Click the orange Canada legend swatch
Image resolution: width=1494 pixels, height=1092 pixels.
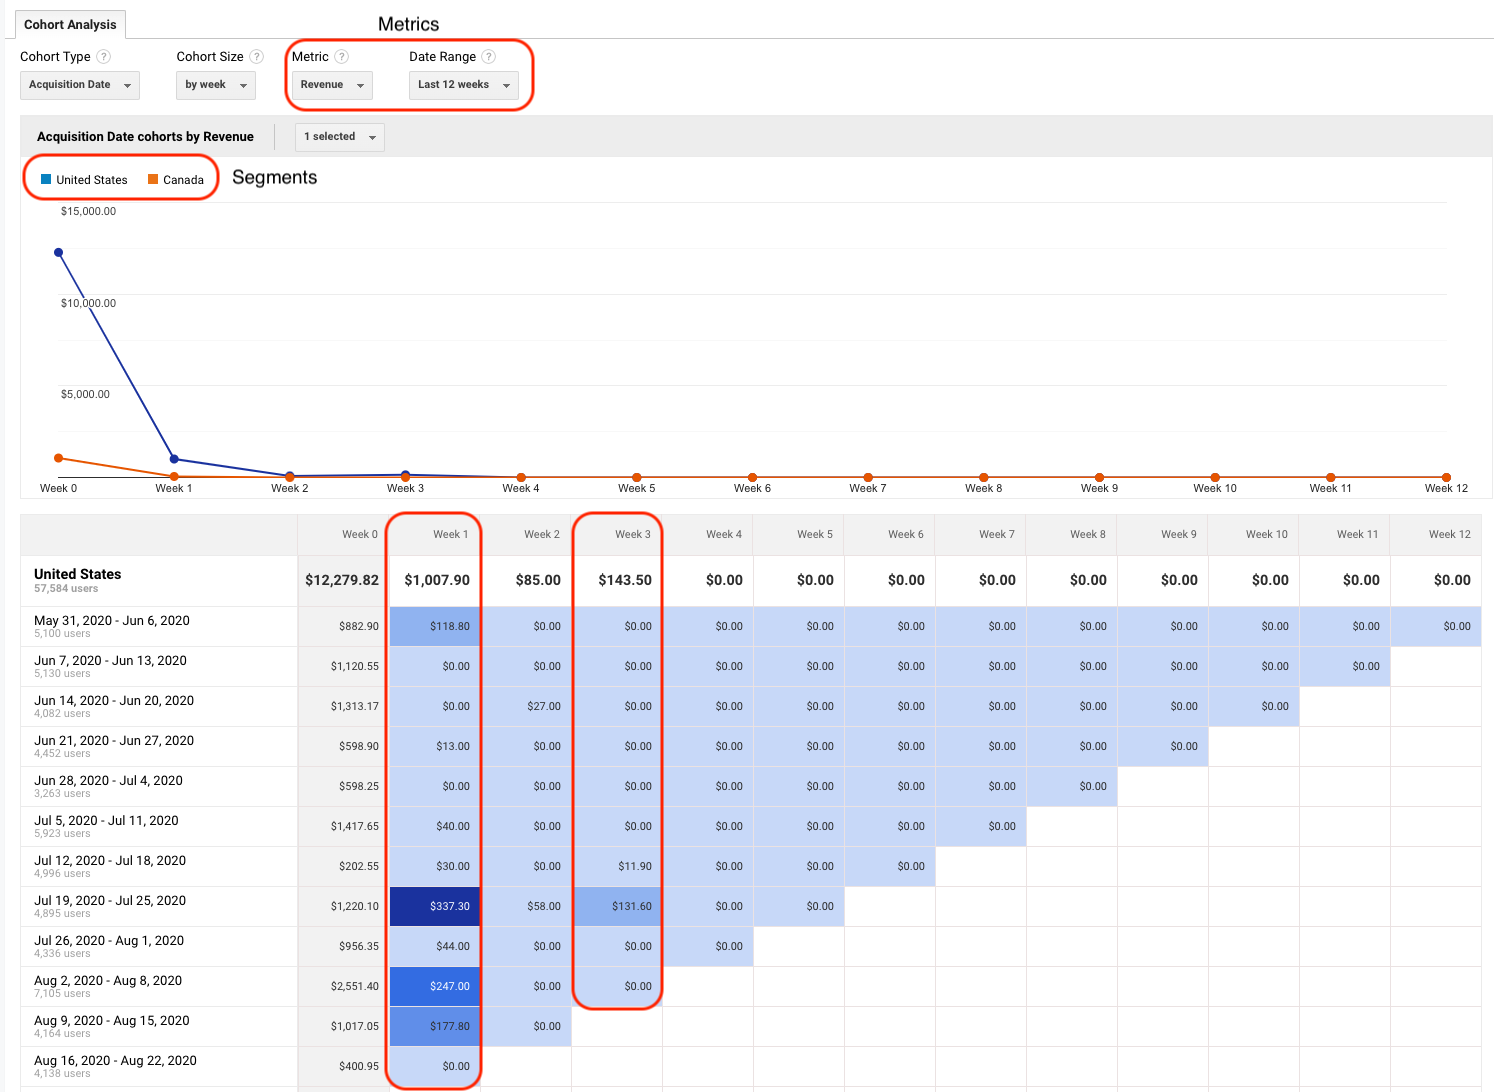click(153, 180)
